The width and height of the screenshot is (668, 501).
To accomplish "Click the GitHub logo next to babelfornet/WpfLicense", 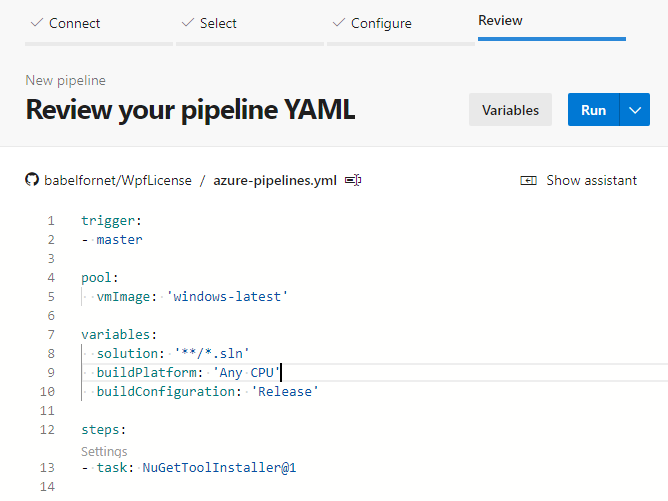I will [32, 180].
